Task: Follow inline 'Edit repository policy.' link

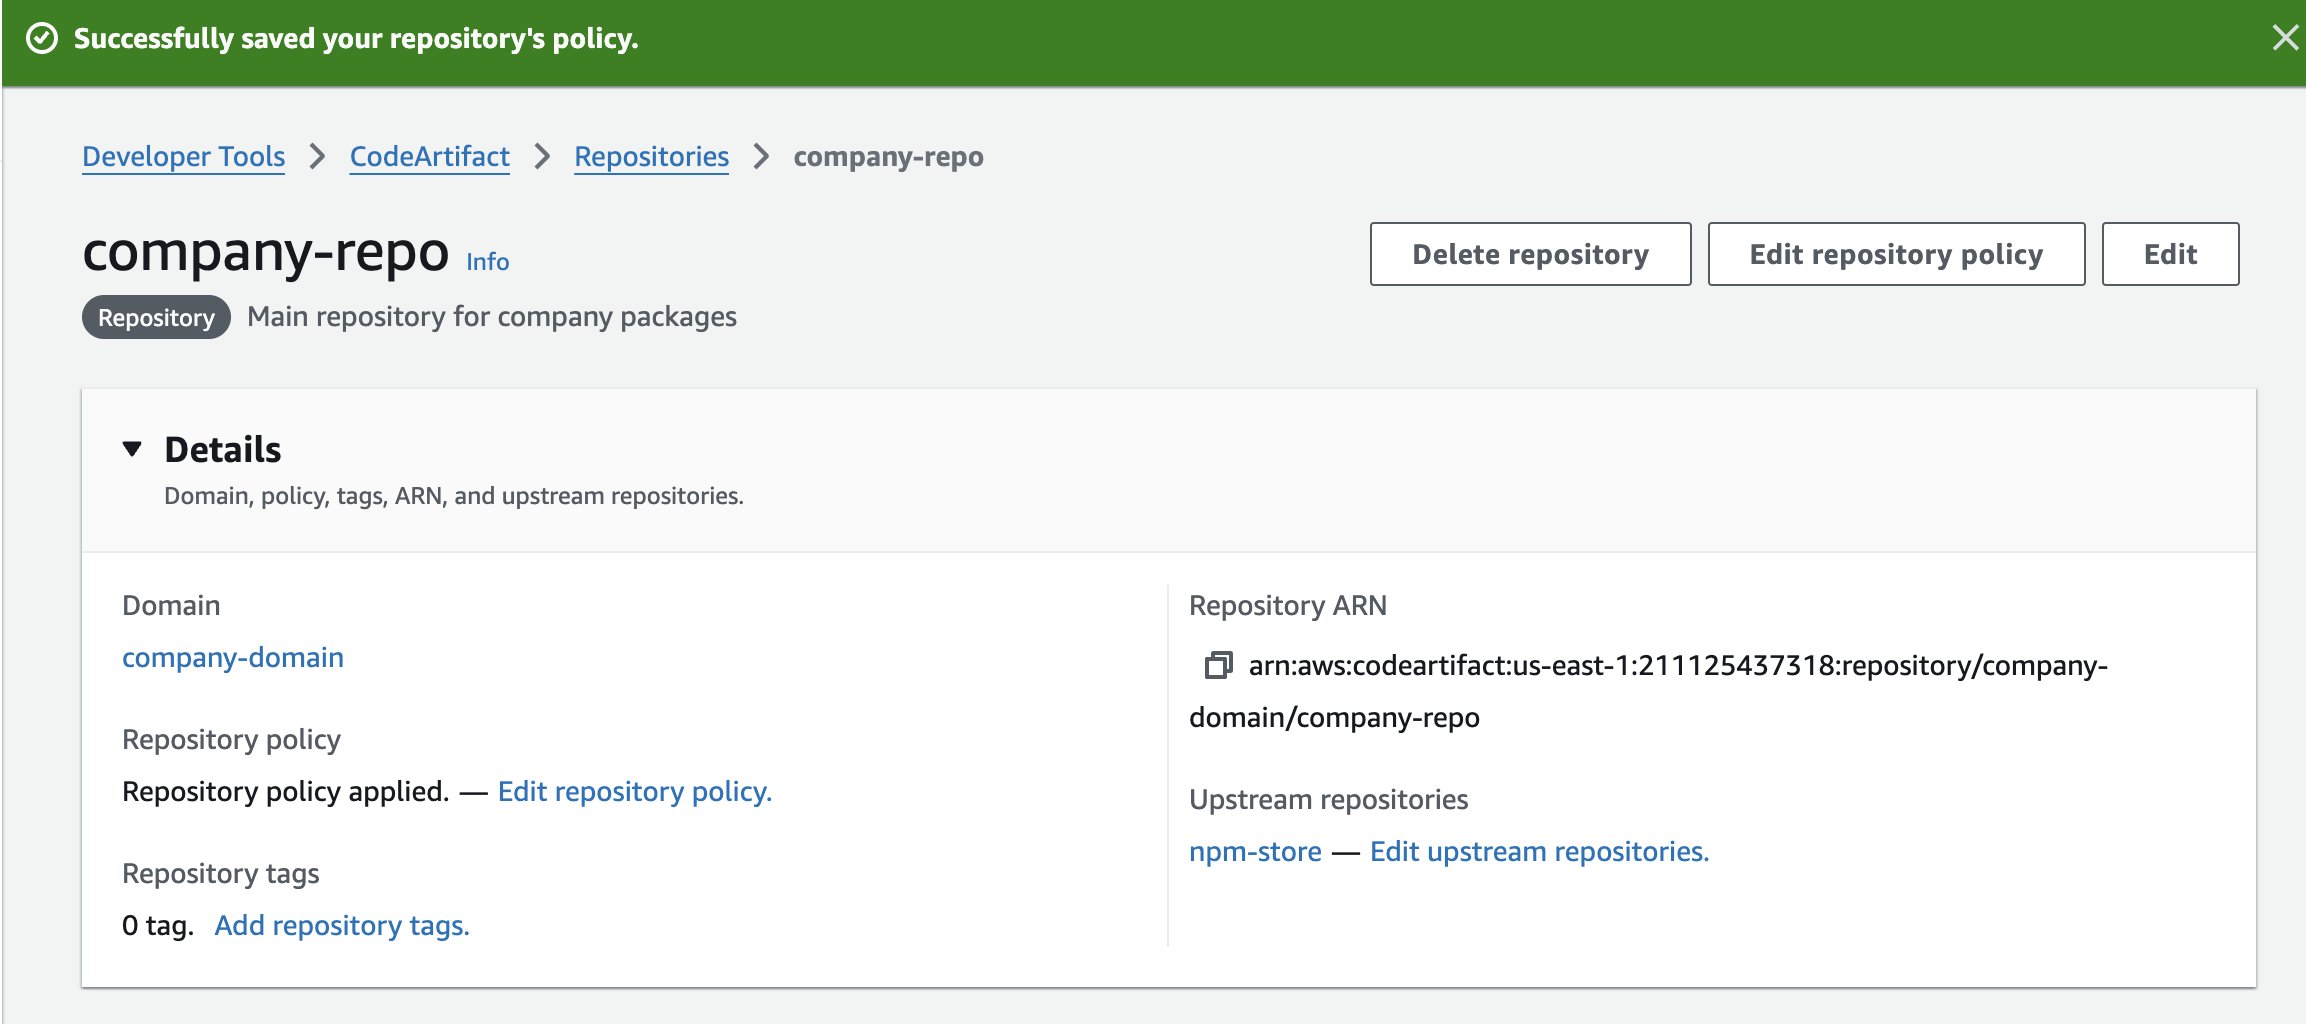Action: click(x=635, y=792)
